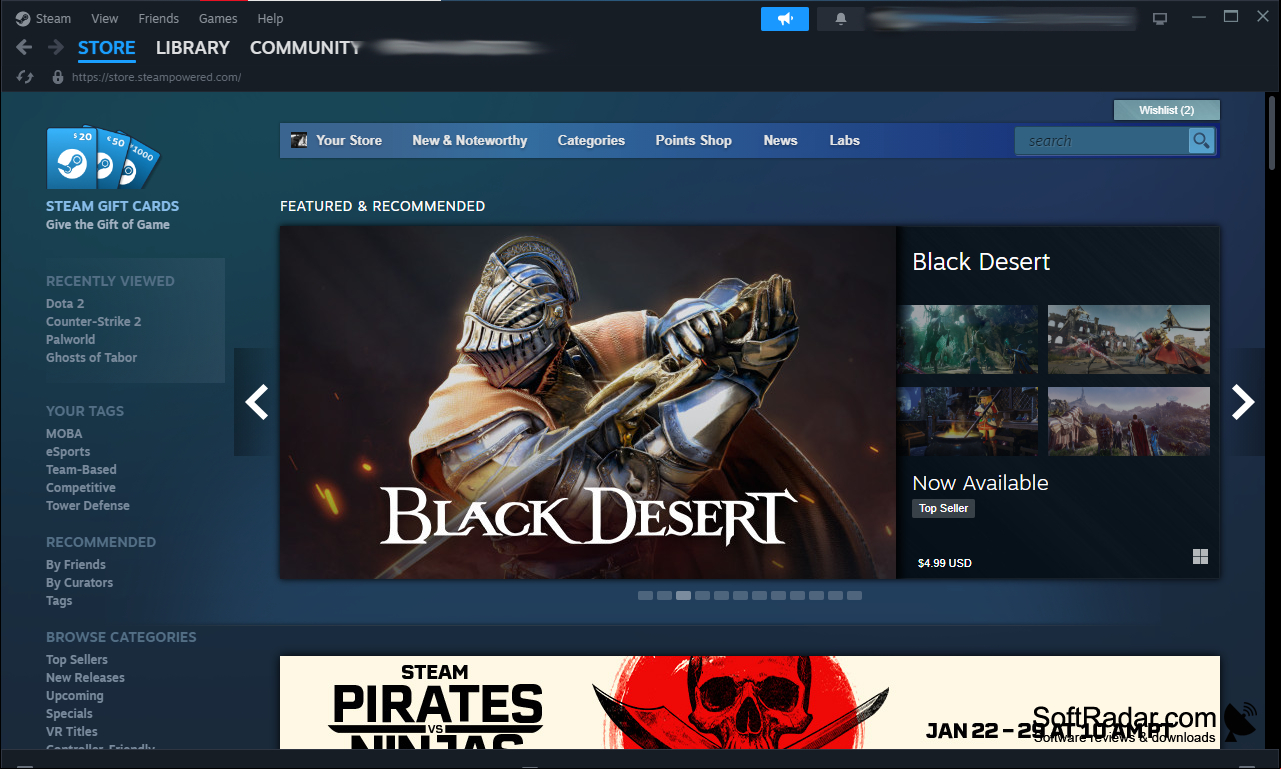
Task: Show next featured game arrow
Action: tap(1243, 402)
